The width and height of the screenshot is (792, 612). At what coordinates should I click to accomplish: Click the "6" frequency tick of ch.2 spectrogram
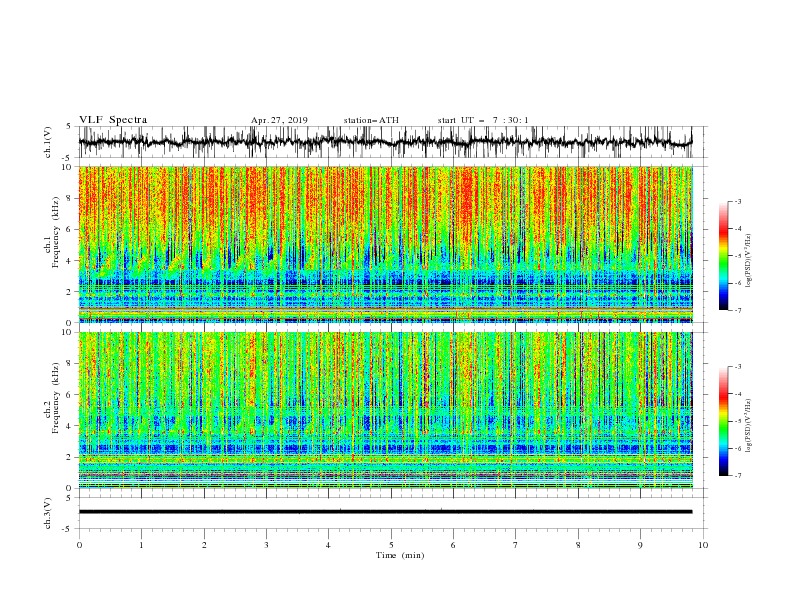pos(71,395)
